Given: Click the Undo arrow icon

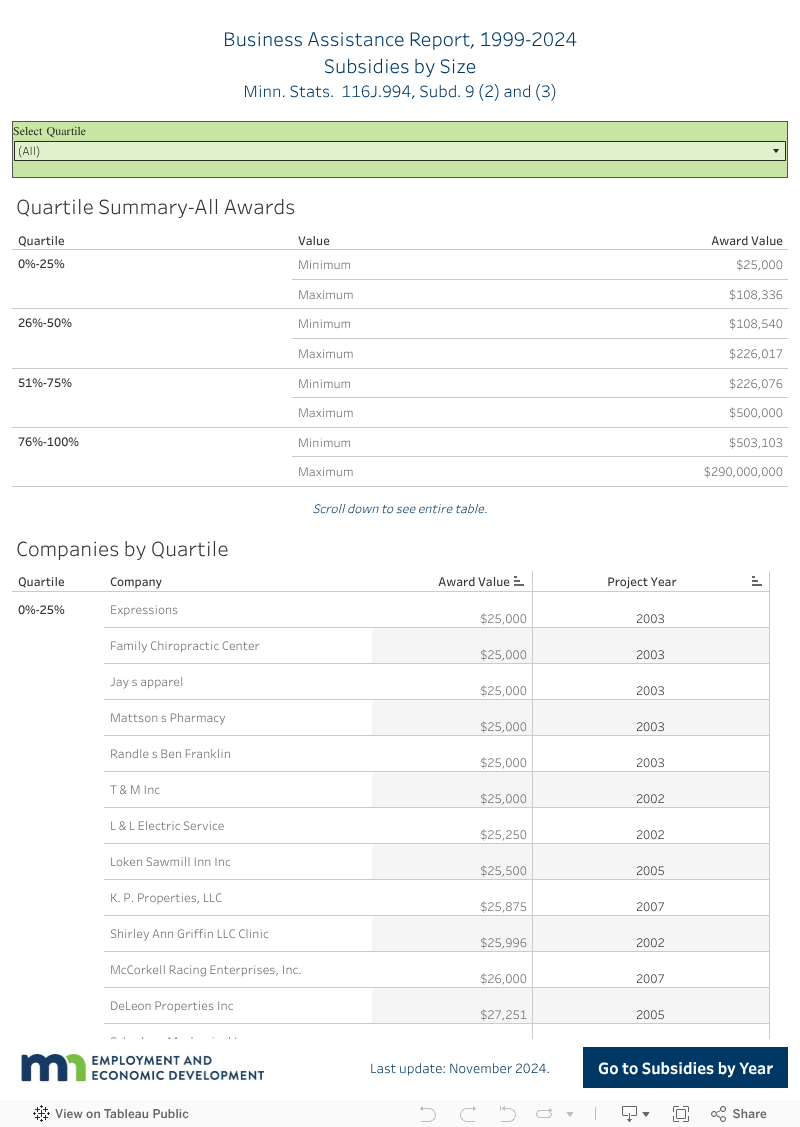Looking at the screenshot, I should (428, 1113).
